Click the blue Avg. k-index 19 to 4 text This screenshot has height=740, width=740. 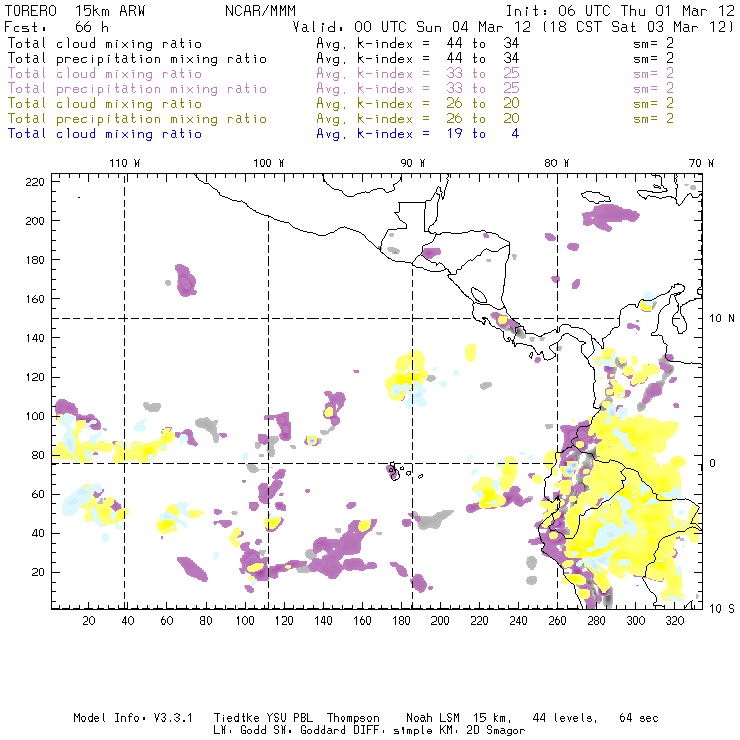417,134
